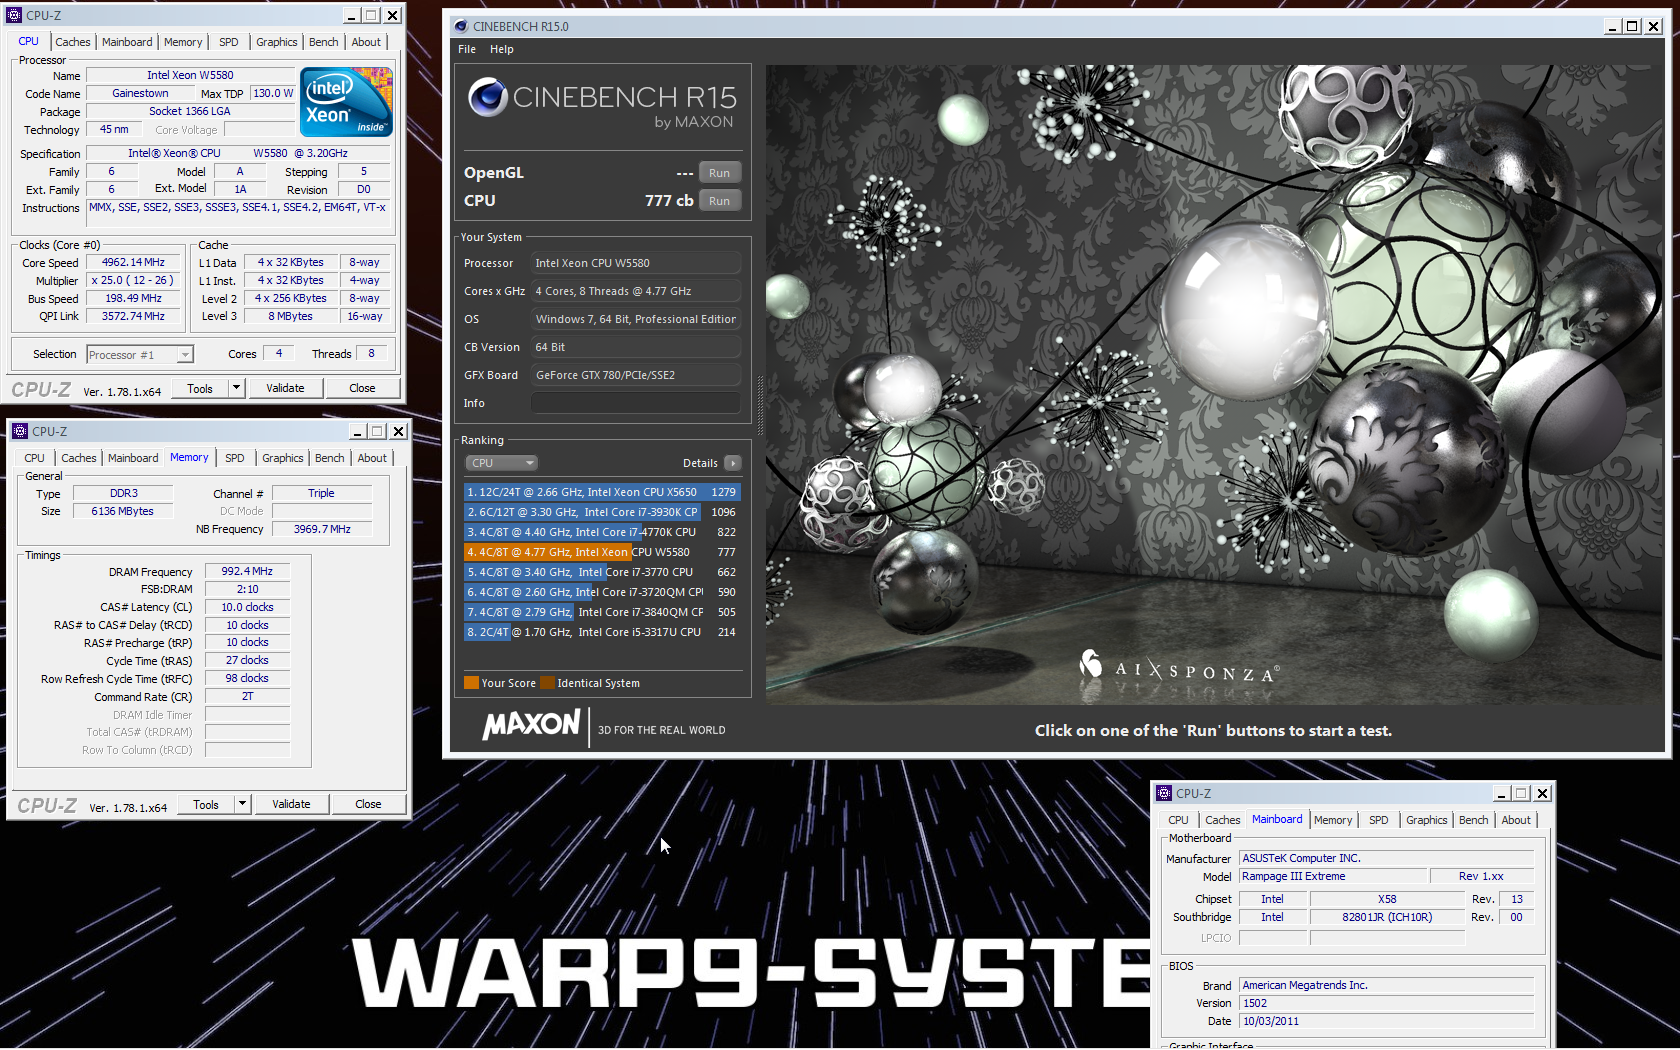This screenshot has height=1050, width=1680.
Task: Click the brown Identical System legend swatch
Action: click(x=547, y=683)
